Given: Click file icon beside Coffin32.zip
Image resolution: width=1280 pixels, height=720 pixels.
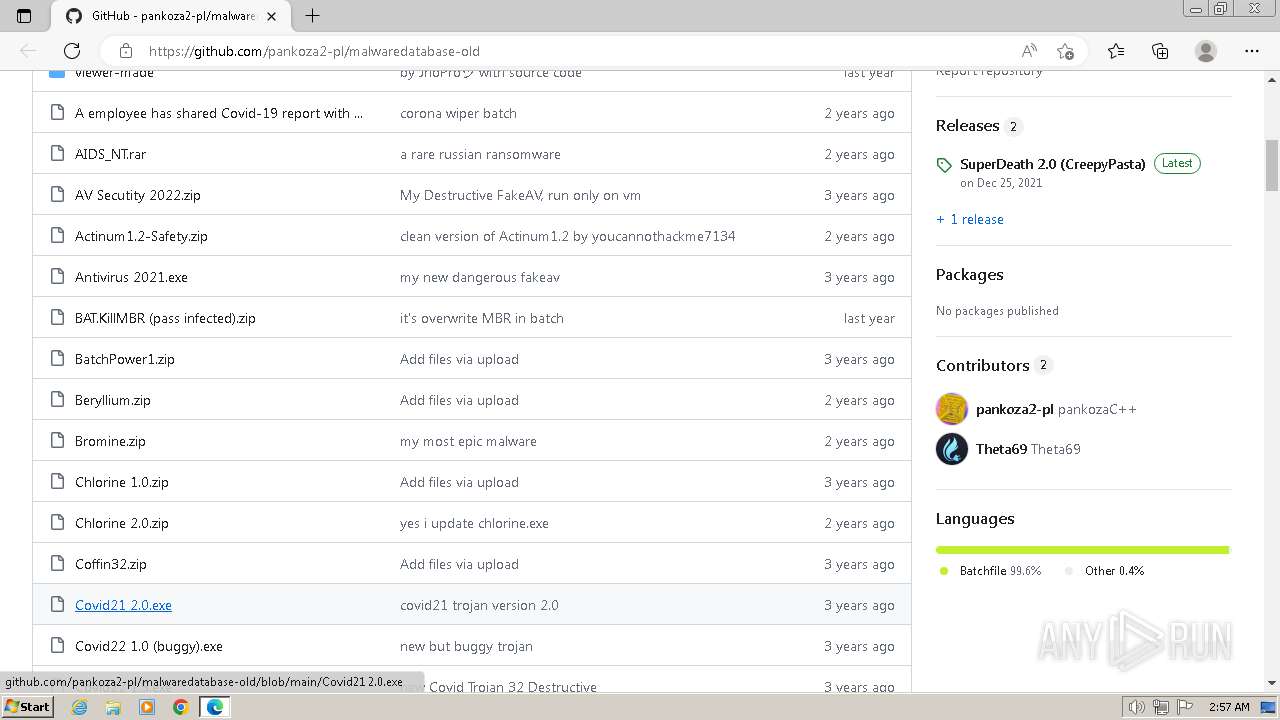Looking at the screenshot, I should [x=57, y=564].
